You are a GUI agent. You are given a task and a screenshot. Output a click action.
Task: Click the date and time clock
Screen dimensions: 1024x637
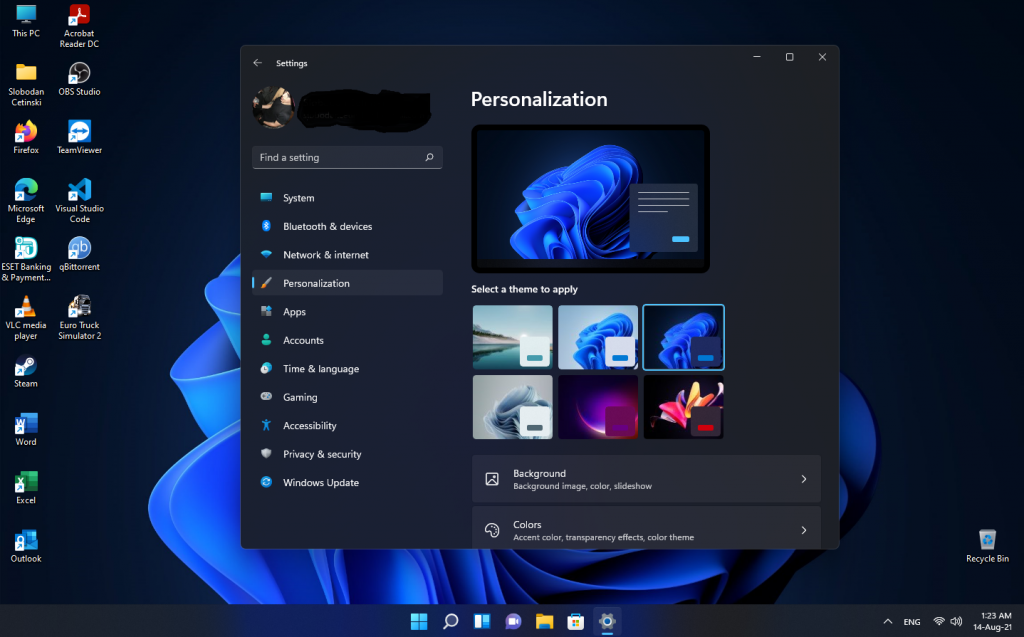click(x=988, y=621)
